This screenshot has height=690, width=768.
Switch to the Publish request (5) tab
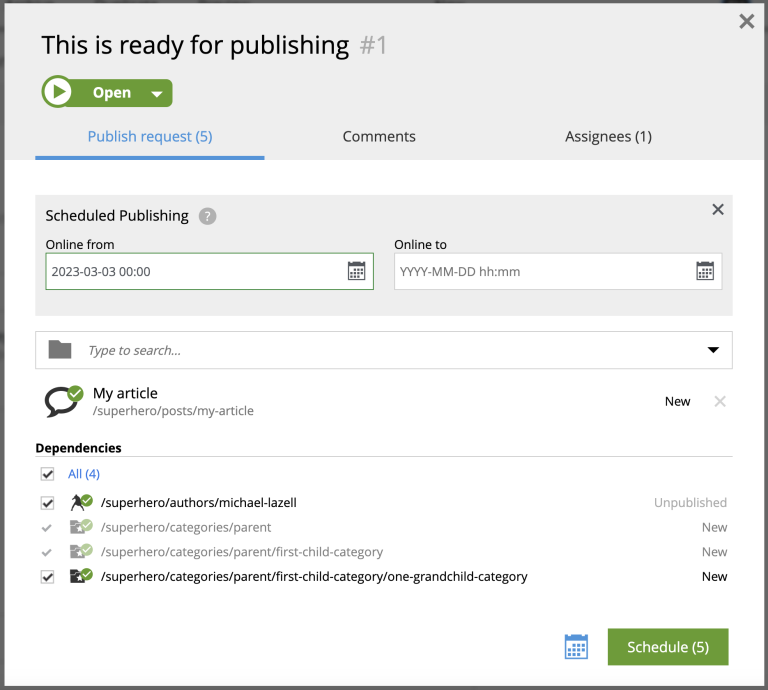coord(150,137)
